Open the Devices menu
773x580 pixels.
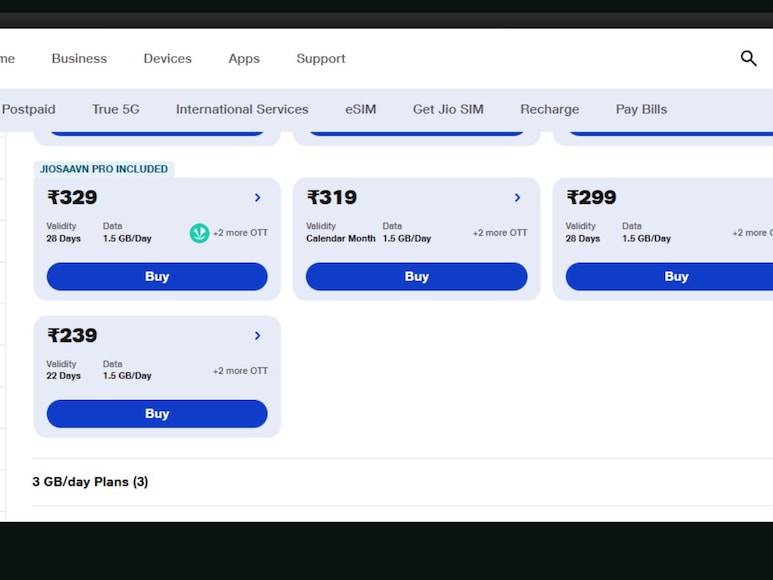pos(168,59)
